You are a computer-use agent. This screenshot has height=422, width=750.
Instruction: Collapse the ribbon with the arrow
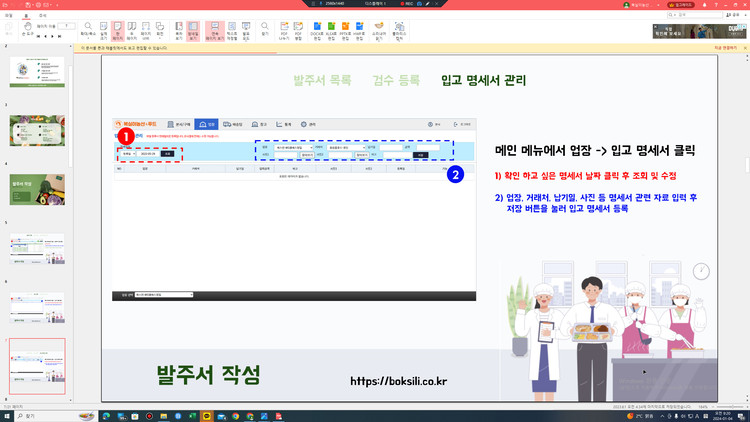click(745, 15)
